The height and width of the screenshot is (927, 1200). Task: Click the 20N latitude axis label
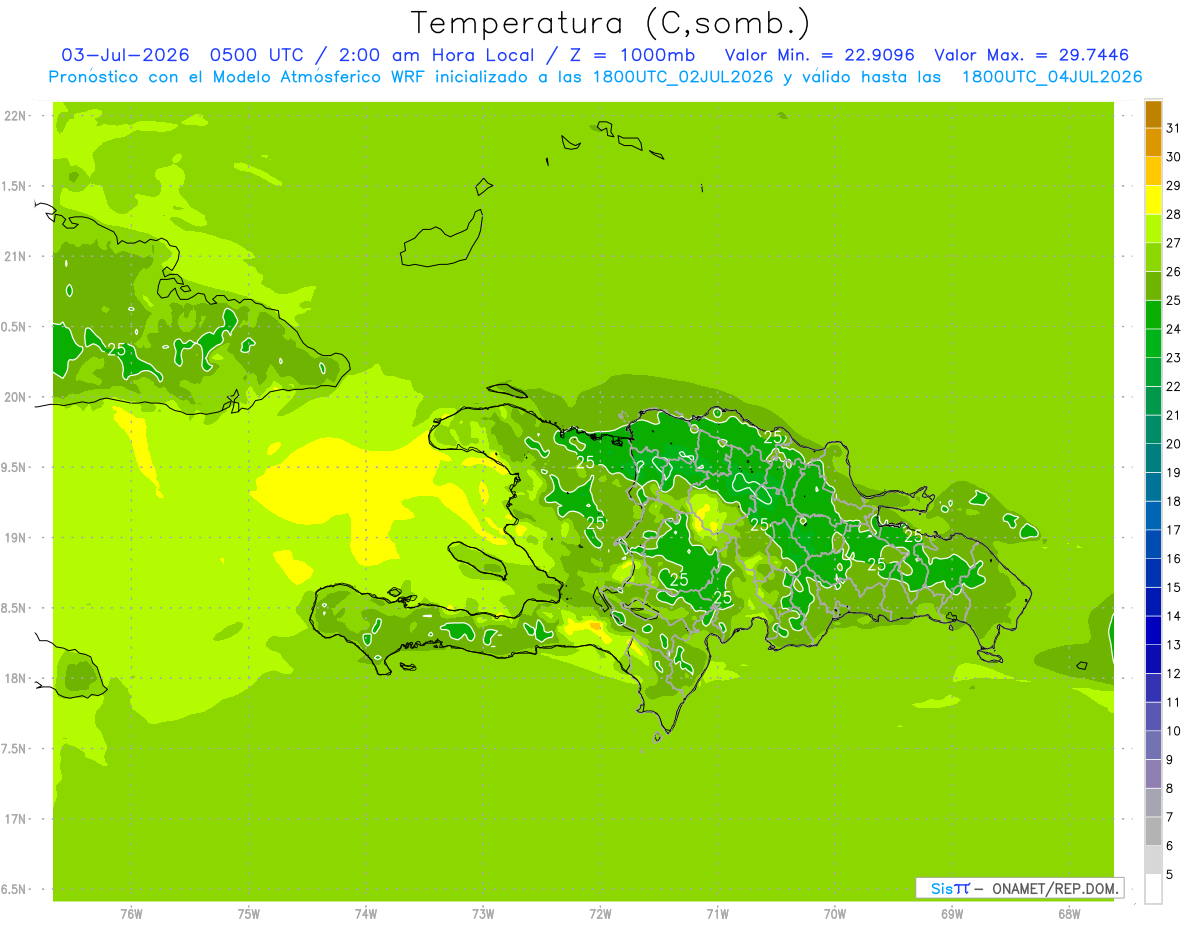(15, 397)
